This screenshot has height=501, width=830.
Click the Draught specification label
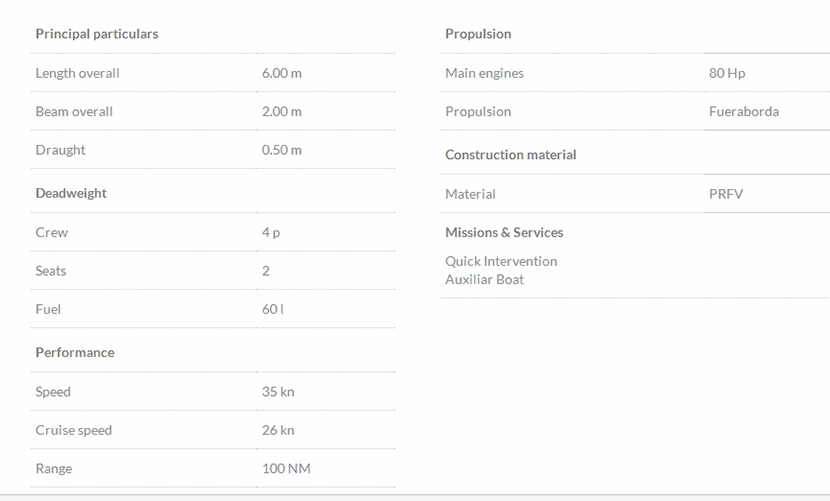[60, 150]
